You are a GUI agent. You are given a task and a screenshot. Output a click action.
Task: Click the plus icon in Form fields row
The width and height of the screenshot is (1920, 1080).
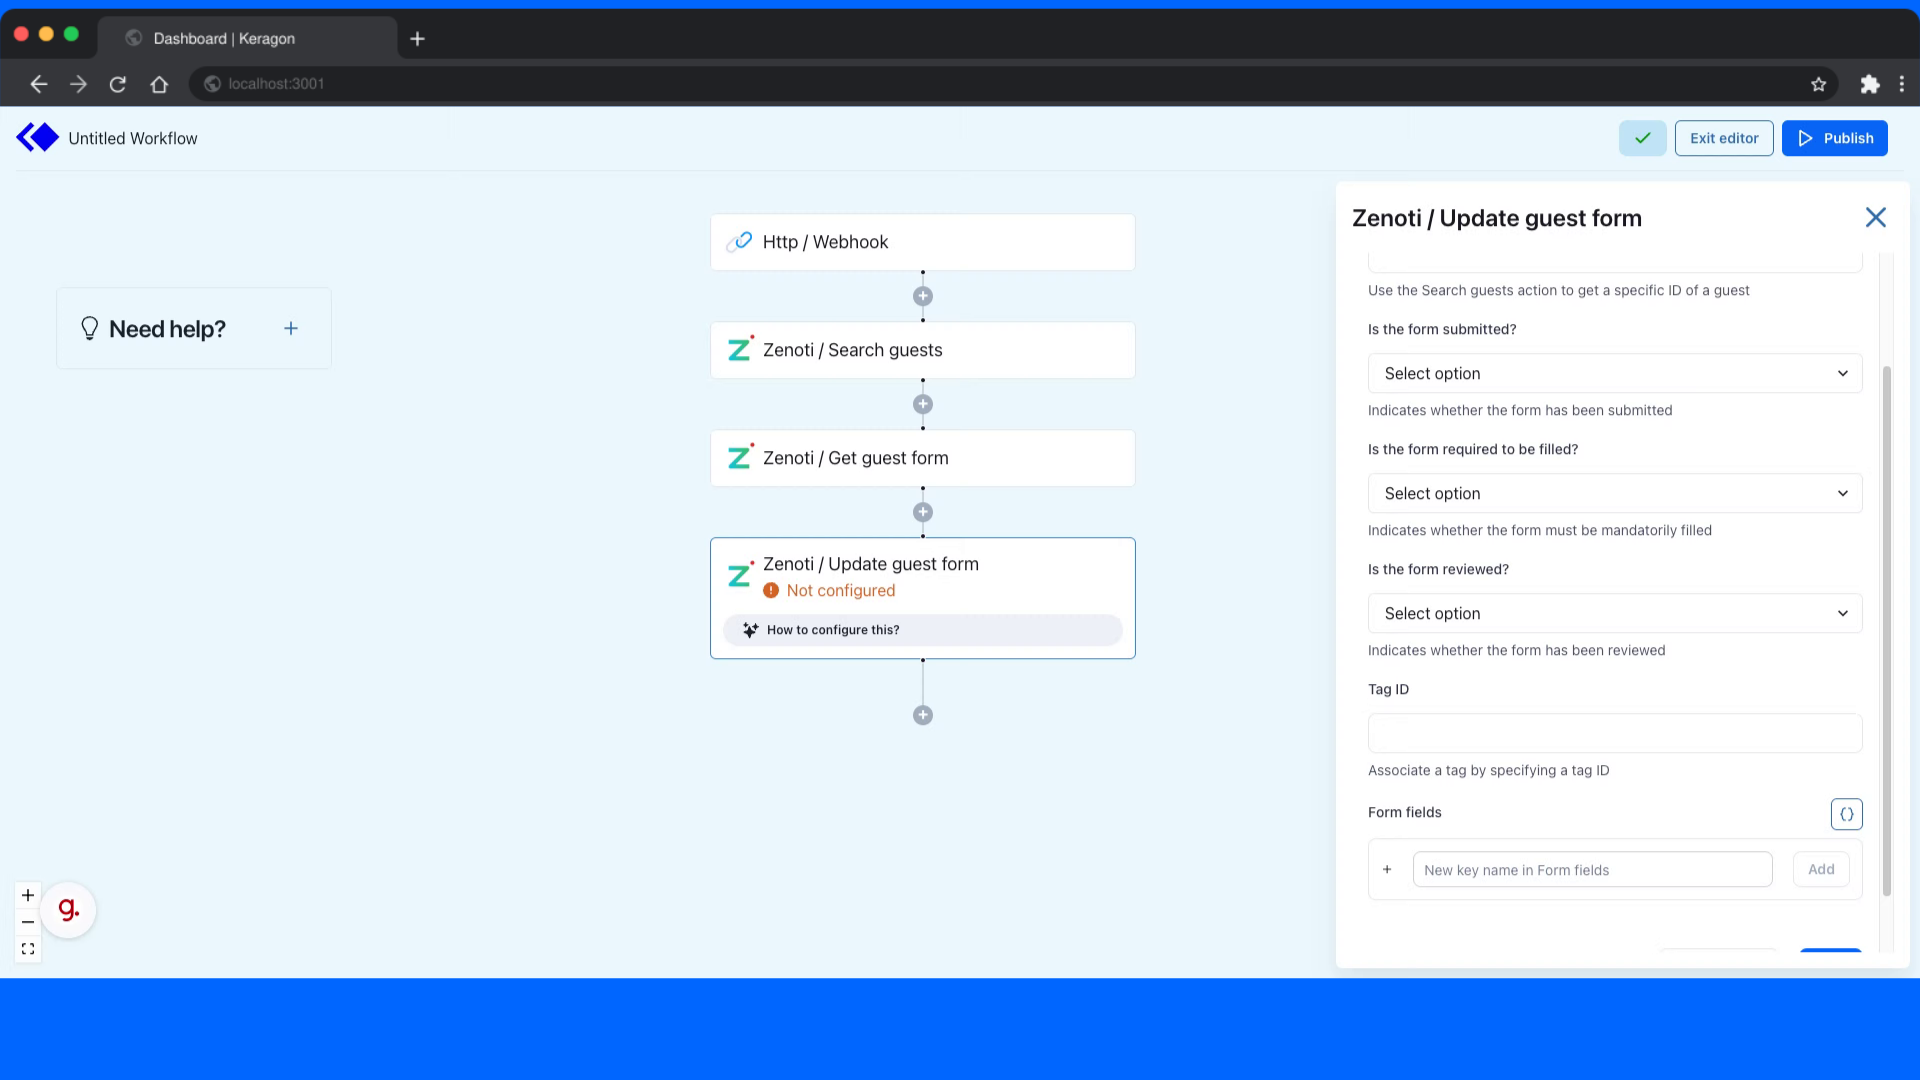point(1387,870)
